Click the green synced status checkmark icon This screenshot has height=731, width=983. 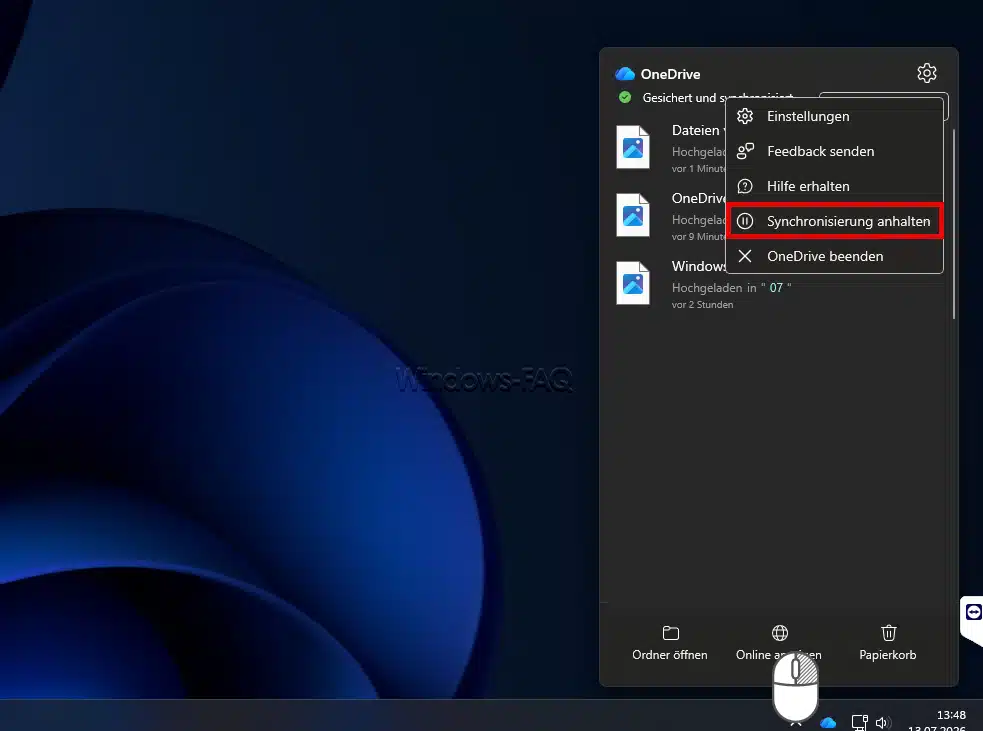click(x=625, y=97)
